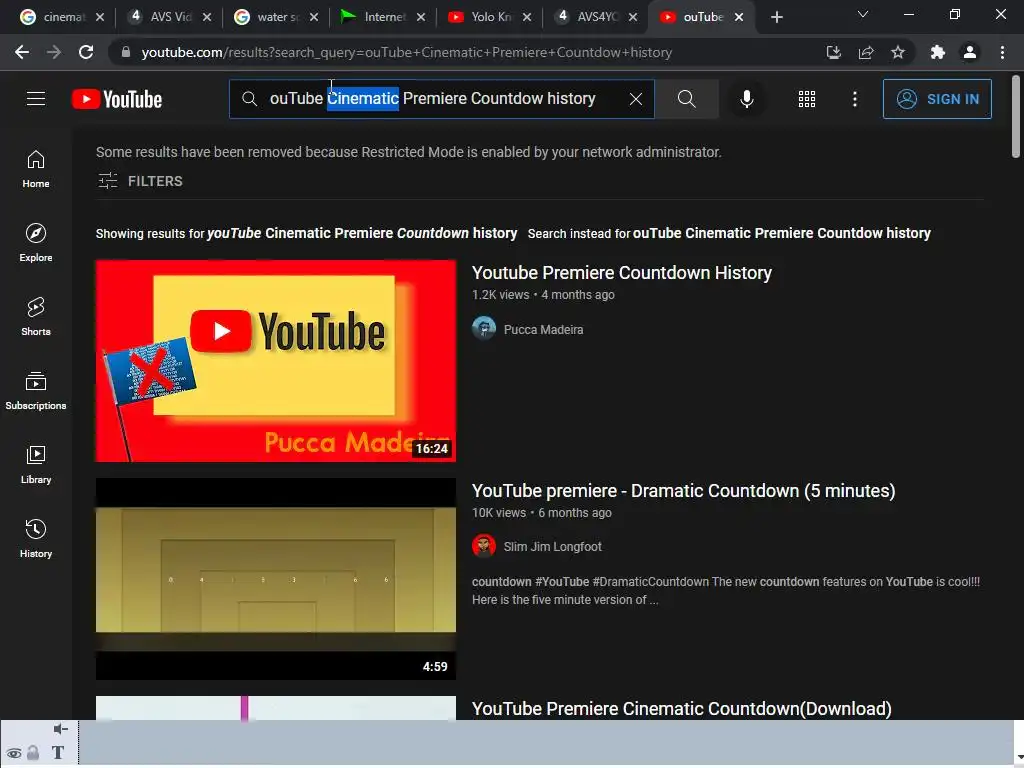The width and height of the screenshot is (1024, 768).
Task: Open the YouTube settings three-dot menu
Action: coord(854,99)
